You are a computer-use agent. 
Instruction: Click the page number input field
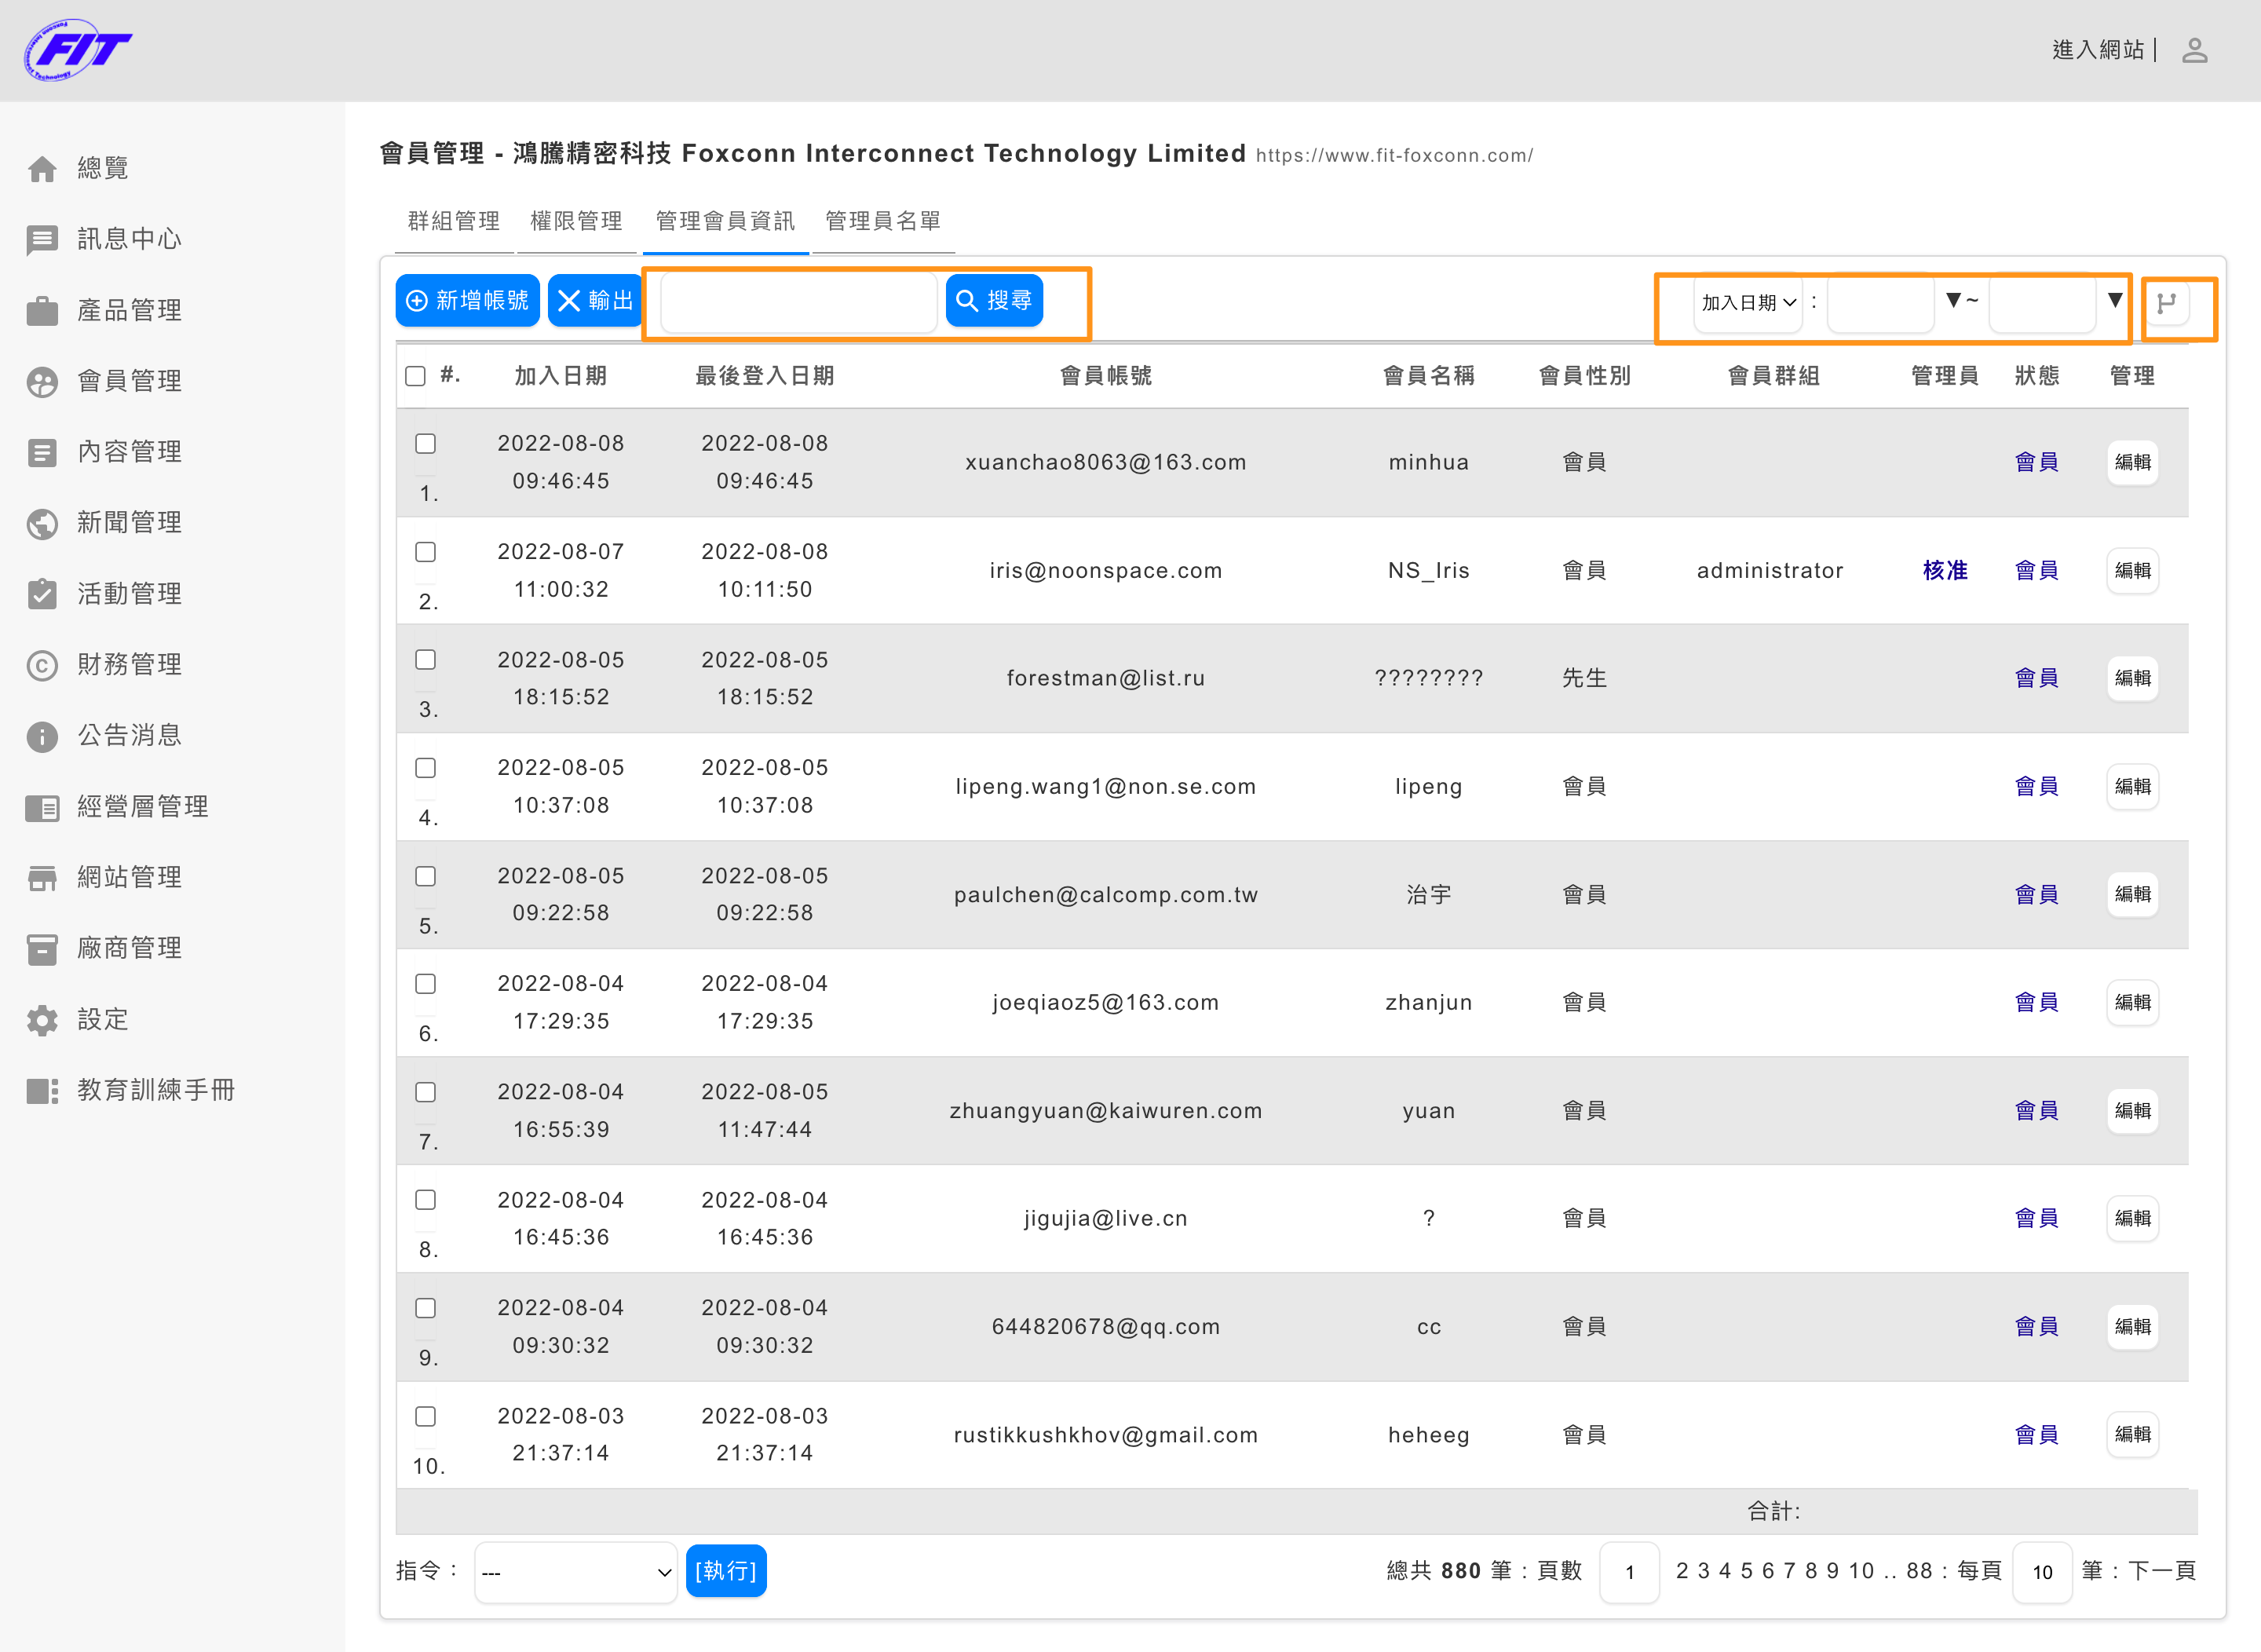[x=1629, y=1572]
